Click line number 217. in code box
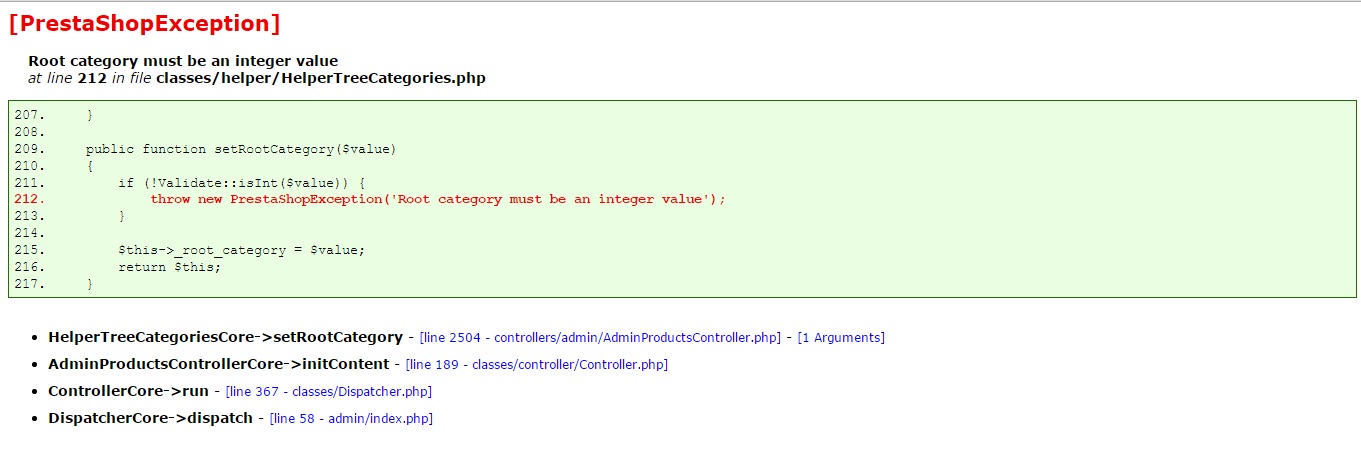The image size is (1361, 449). [30, 284]
